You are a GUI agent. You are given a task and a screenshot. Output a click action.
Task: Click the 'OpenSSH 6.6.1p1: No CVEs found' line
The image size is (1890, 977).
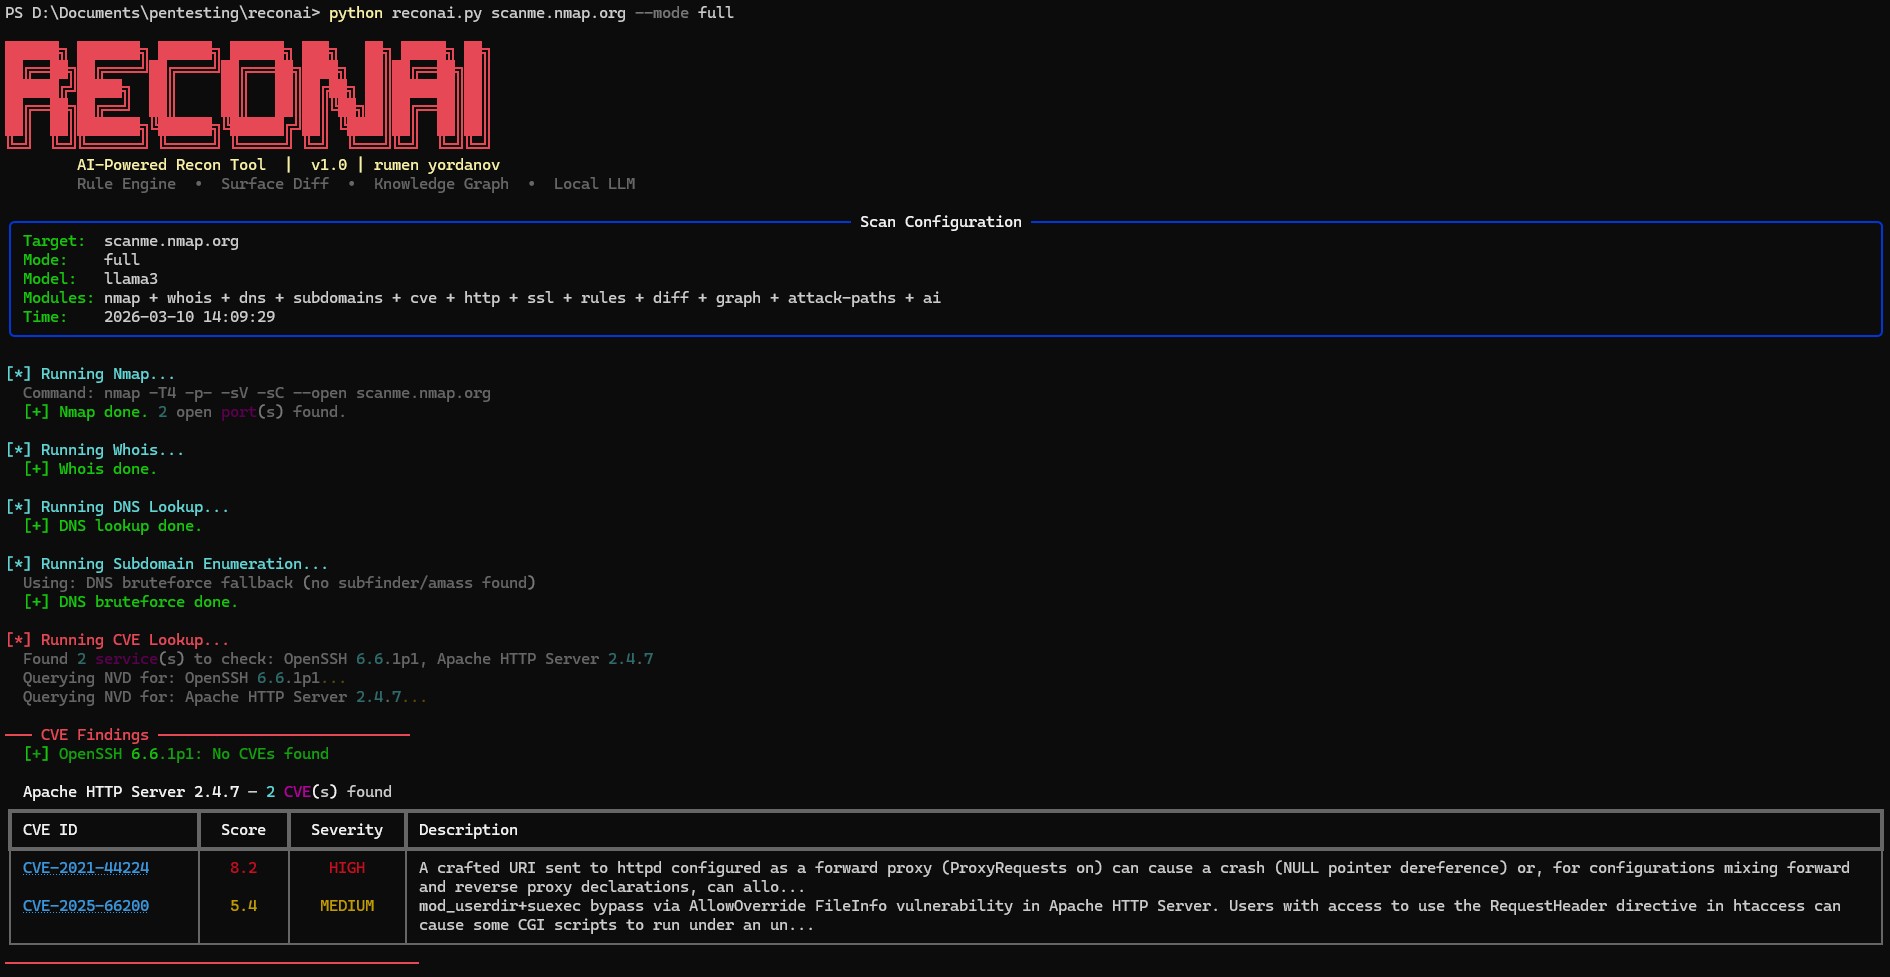coord(176,754)
